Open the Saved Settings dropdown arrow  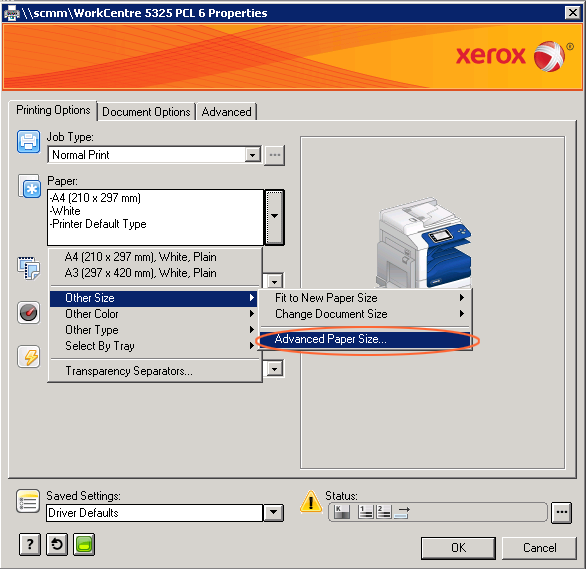tap(274, 513)
